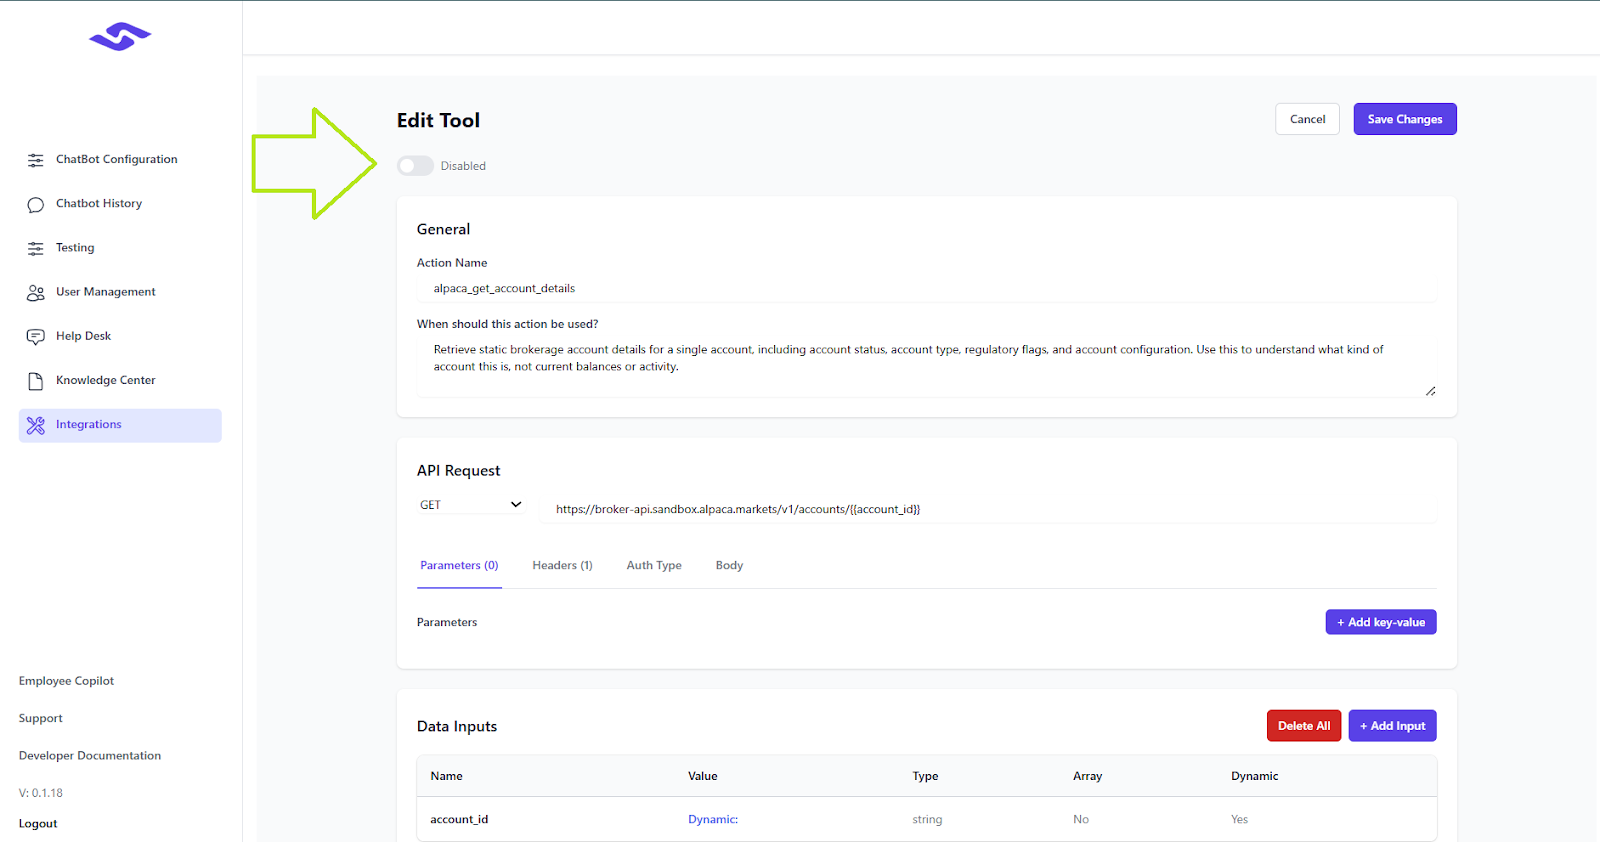Viewport: 1600px width, 842px height.
Task: Switch to the Headers (1) tab
Action: point(562,566)
